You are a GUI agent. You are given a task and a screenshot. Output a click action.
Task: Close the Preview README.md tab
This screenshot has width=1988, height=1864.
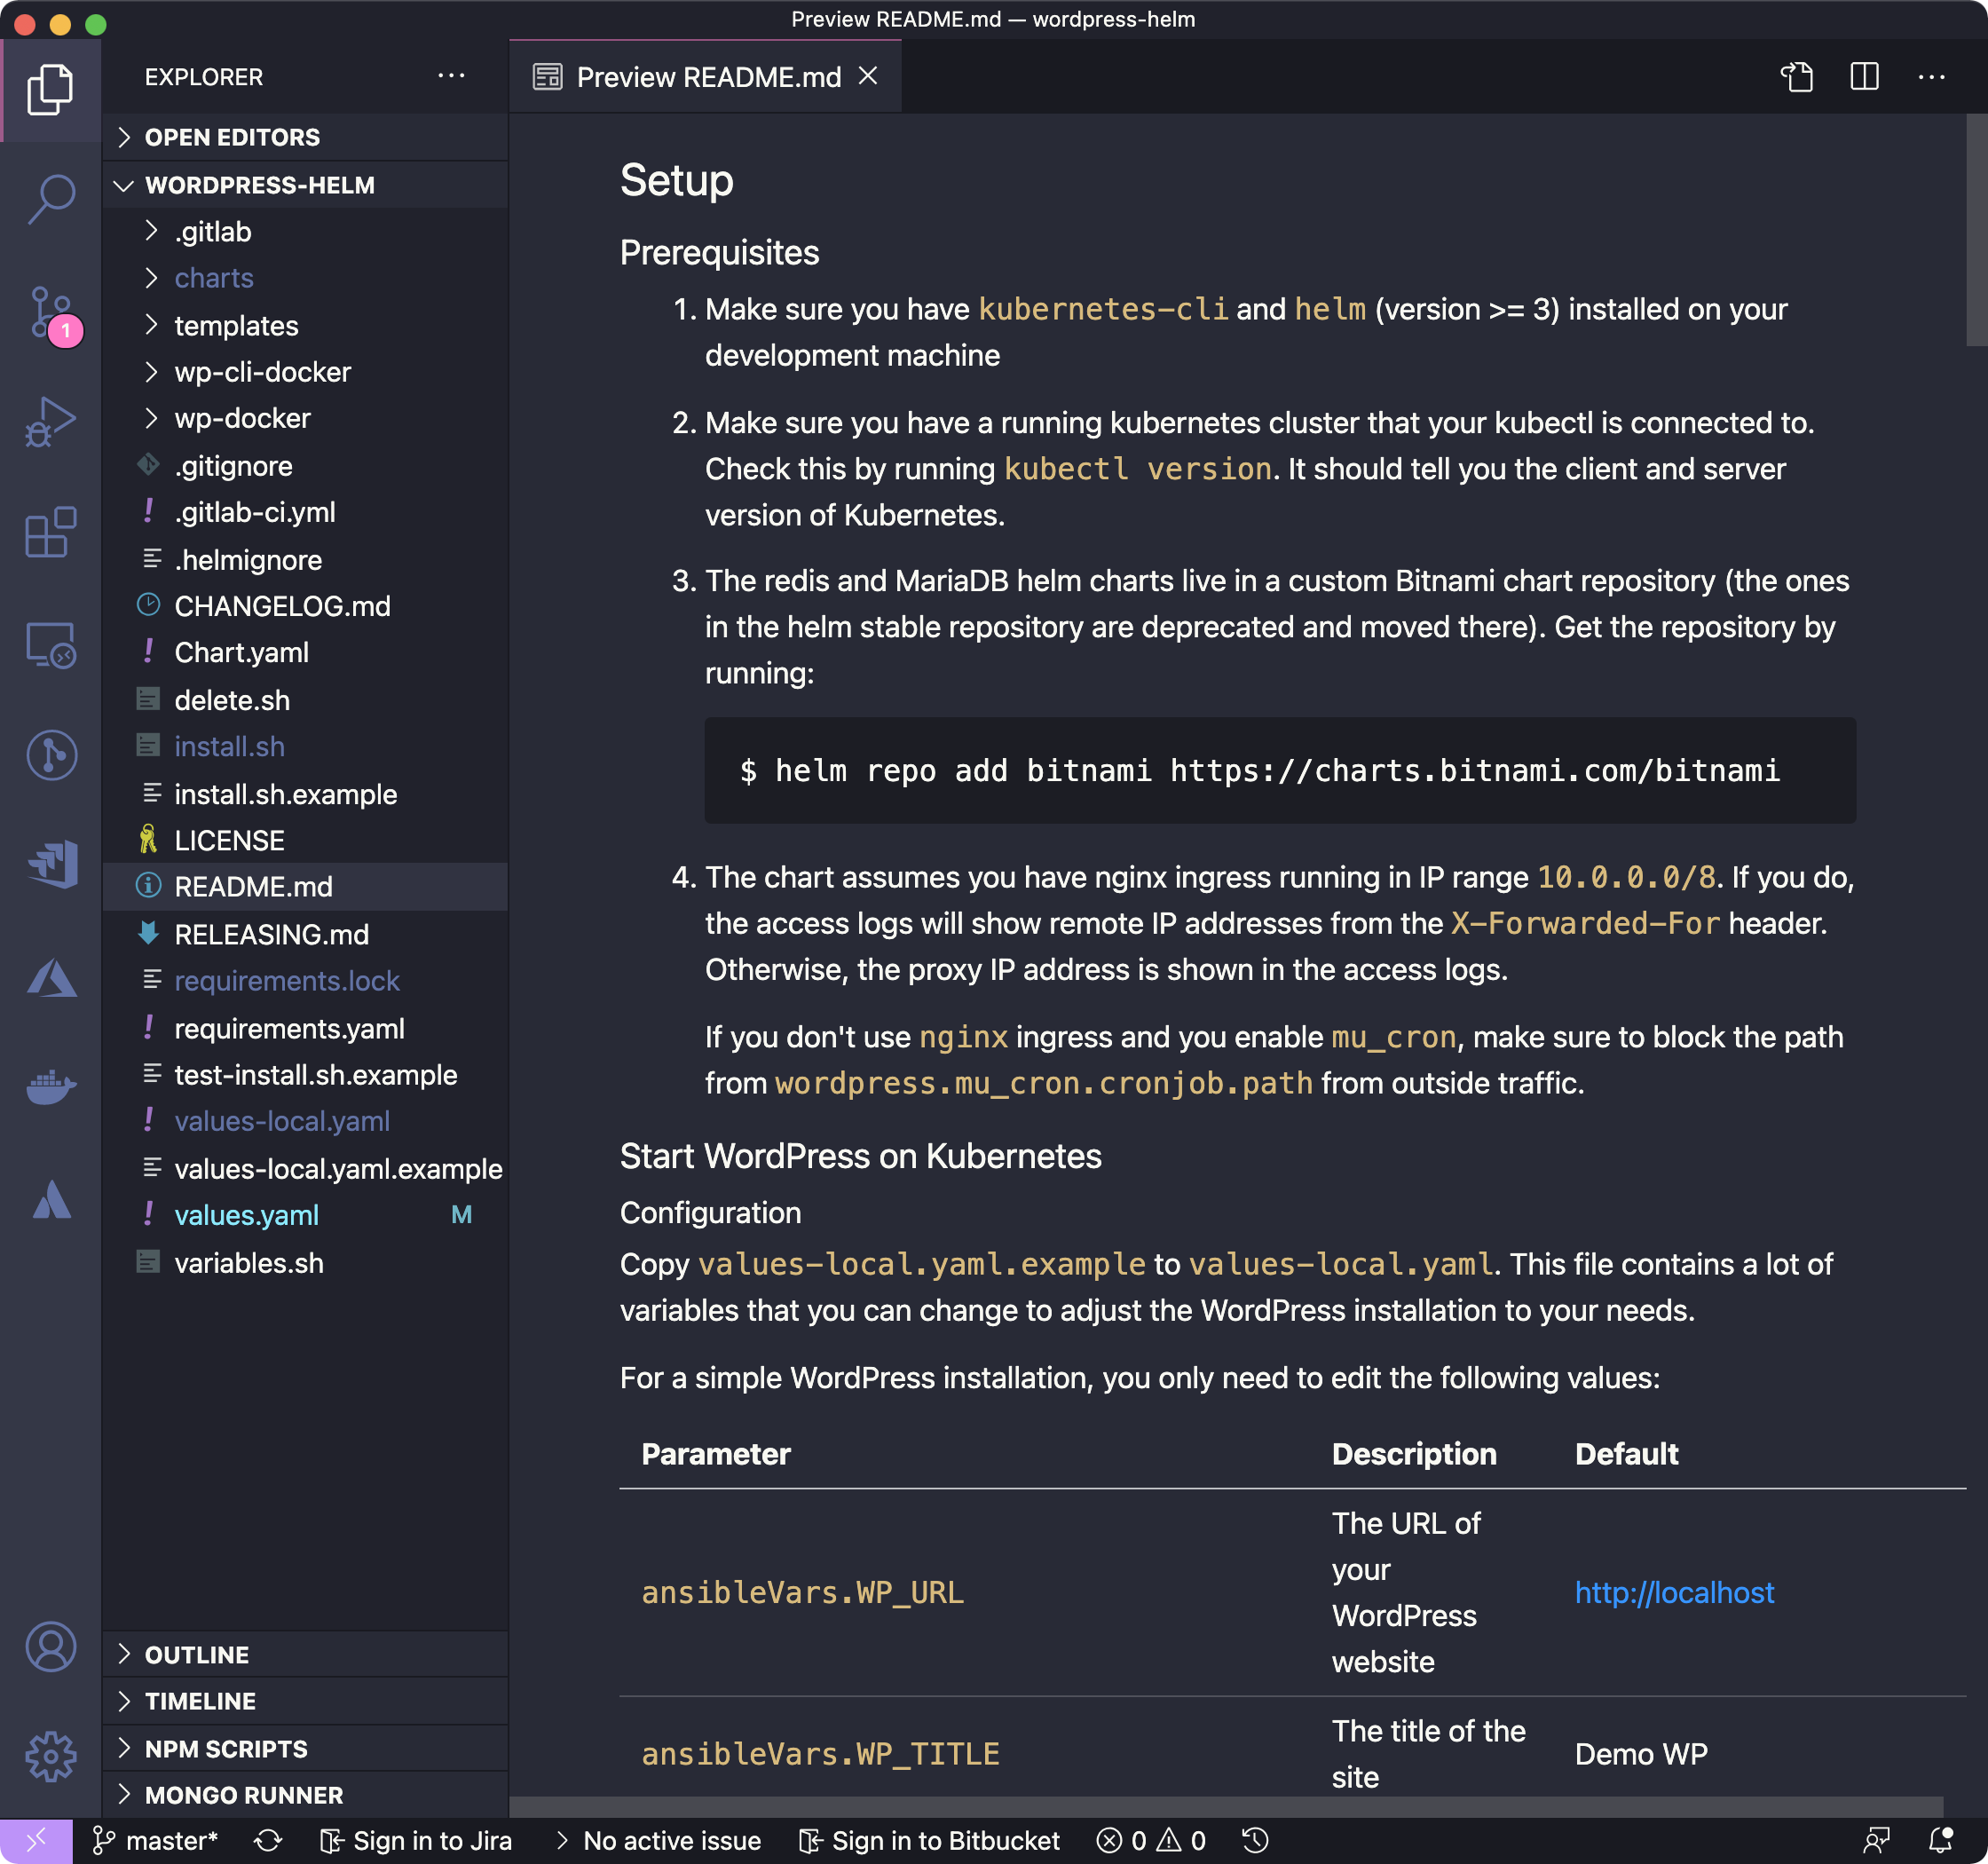(x=868, y=76)
